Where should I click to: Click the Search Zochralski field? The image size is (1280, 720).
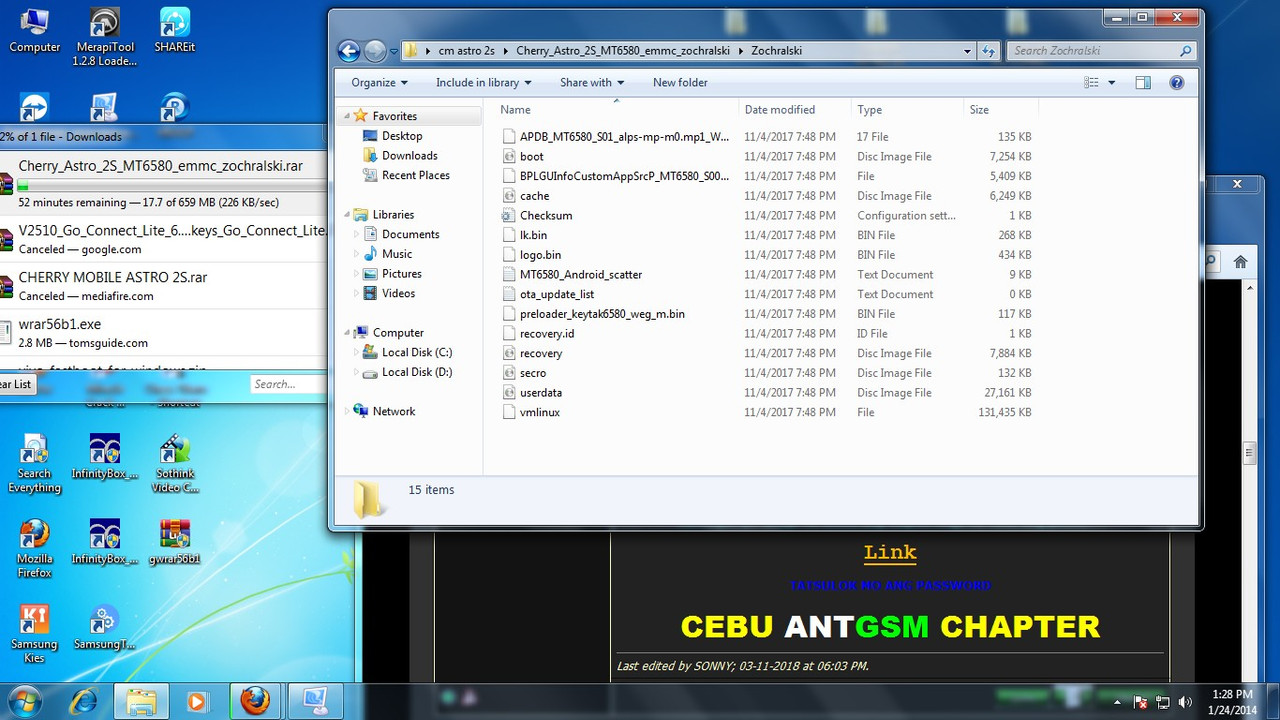click(x=1102, y=51)
